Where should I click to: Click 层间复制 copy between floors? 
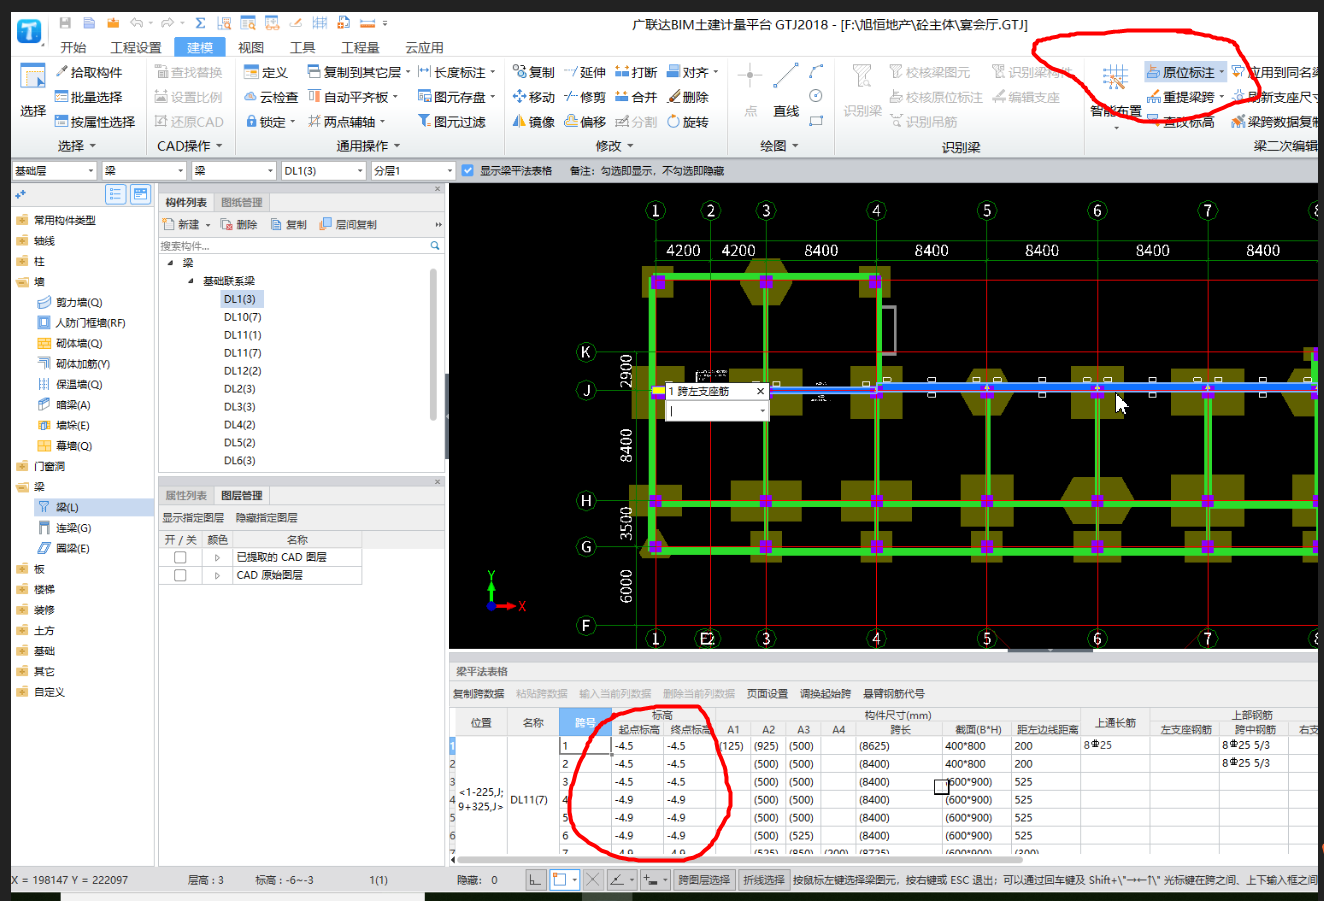point(348,224)
